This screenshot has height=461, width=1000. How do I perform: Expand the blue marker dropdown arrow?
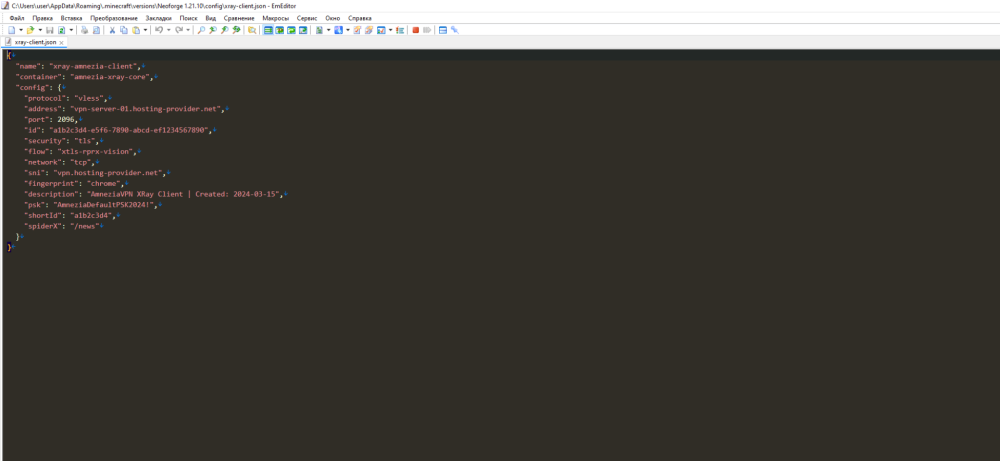coord(348,30)
